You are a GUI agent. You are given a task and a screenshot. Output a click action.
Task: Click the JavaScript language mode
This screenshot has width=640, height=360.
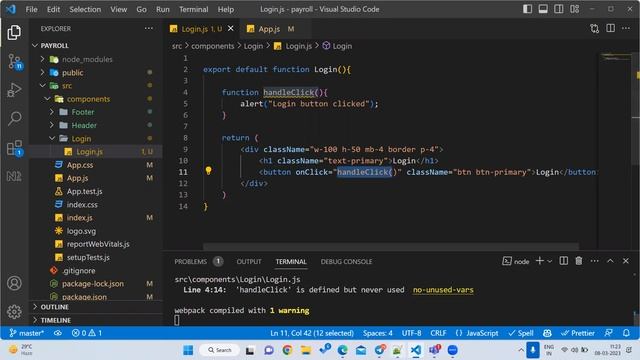[x=477, y=333]
